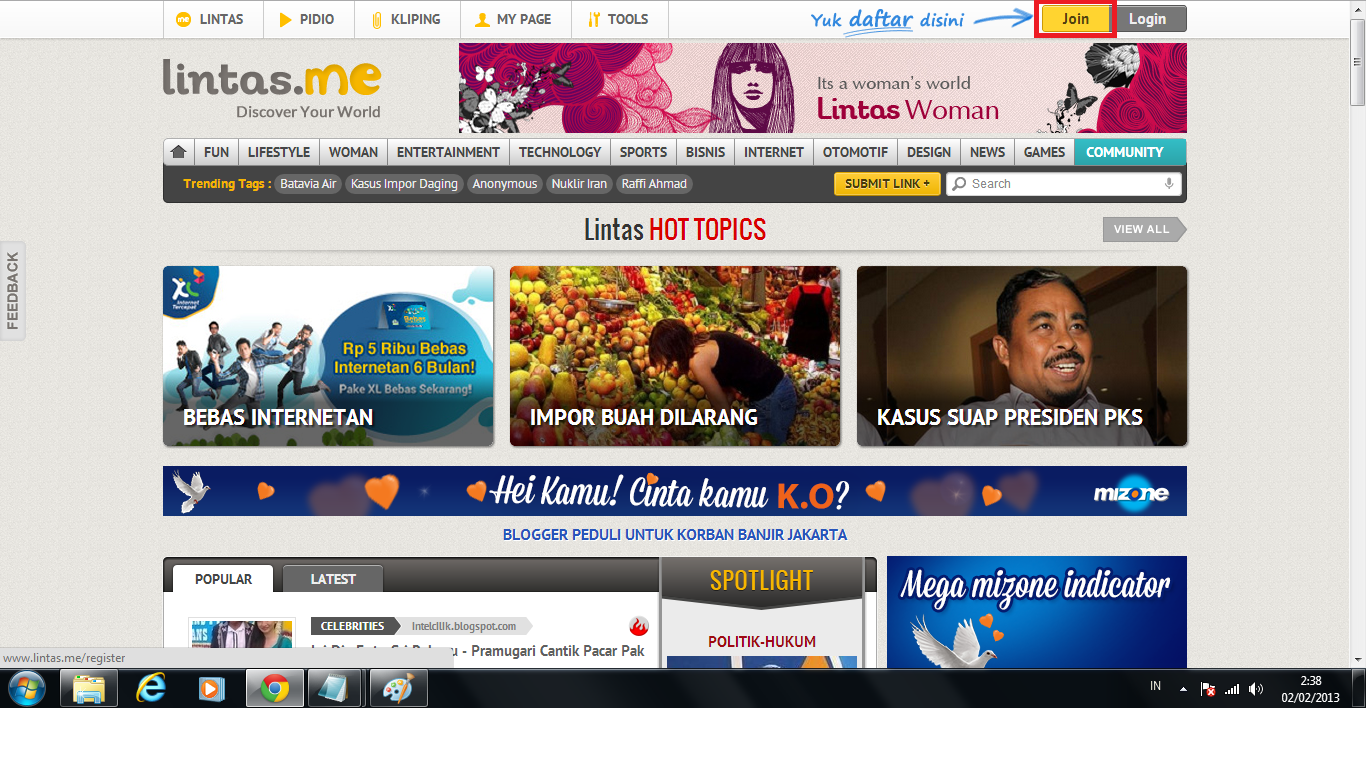Screen dimensions: 1366x768
Task: Open the FEEDBACK side tab
Action: (x=13, y=290)
